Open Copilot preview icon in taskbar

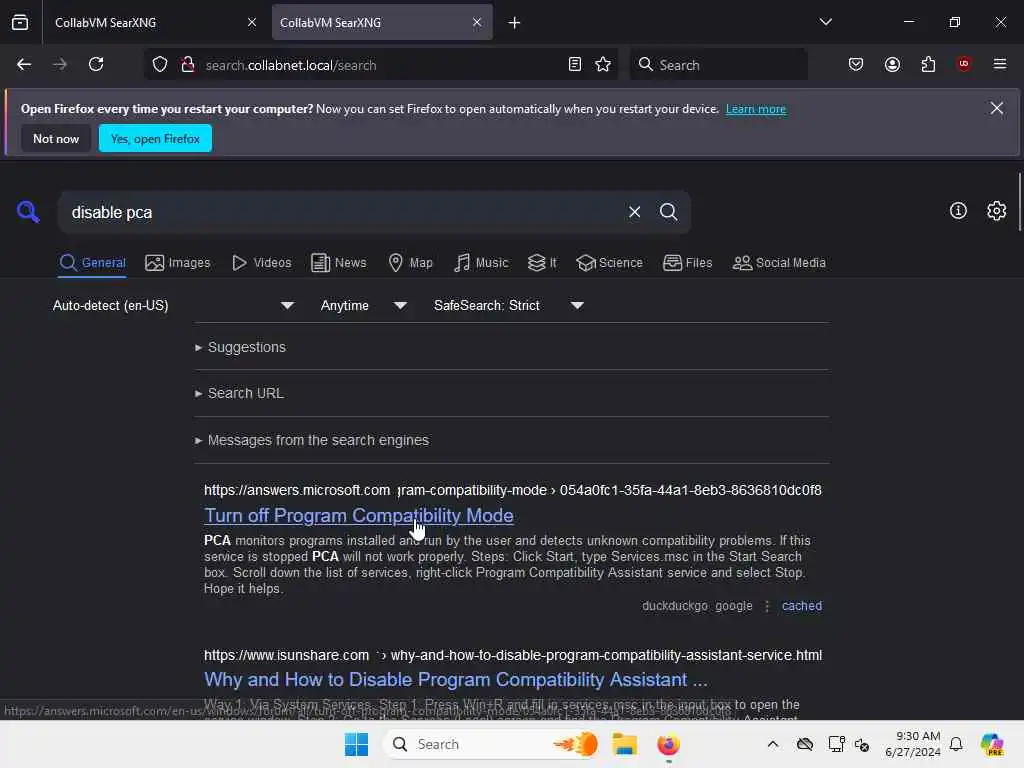tap(992, 744)
